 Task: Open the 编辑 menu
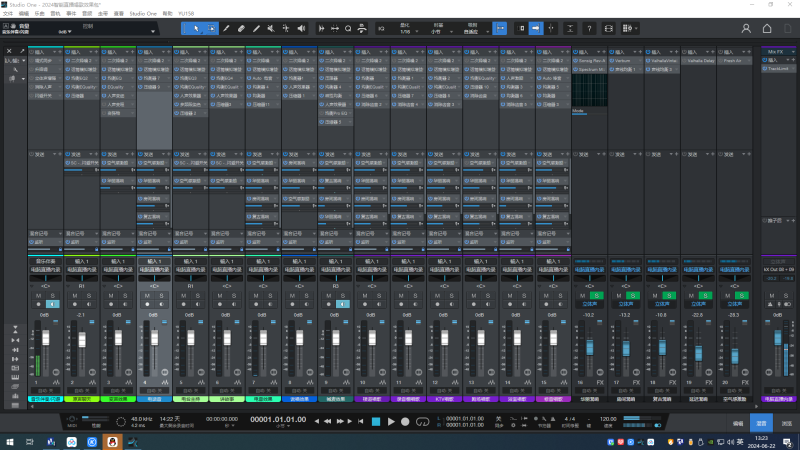23,14
